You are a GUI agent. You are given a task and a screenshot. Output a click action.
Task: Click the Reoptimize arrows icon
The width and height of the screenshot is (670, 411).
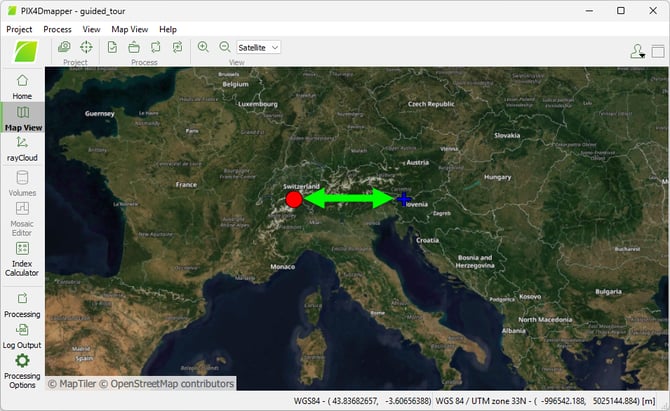click(156, 47)
